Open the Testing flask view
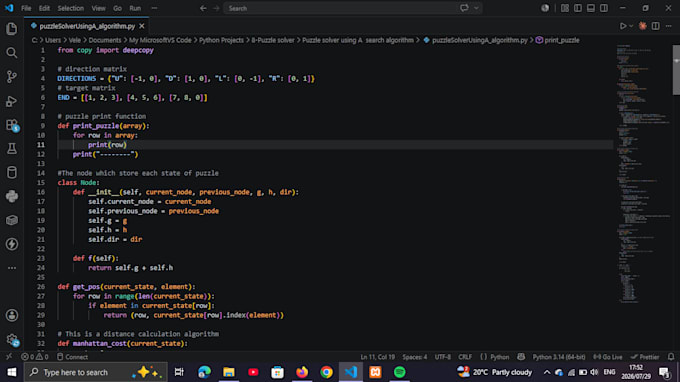 12,149
